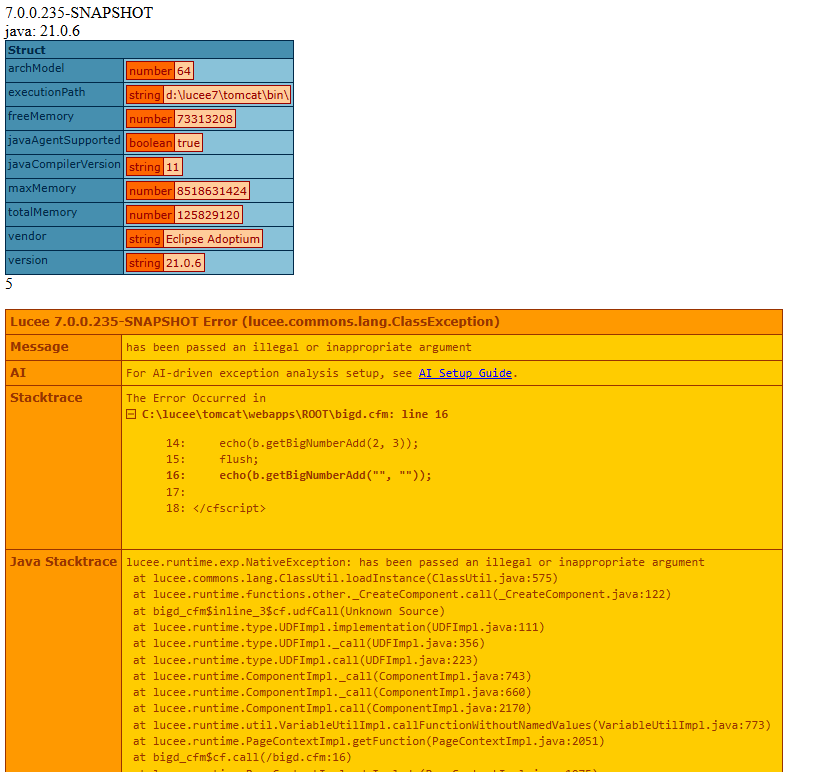Select the totalMemory value 125829120
The height and width of the screenshot is (772, 836).
(208, 215)
